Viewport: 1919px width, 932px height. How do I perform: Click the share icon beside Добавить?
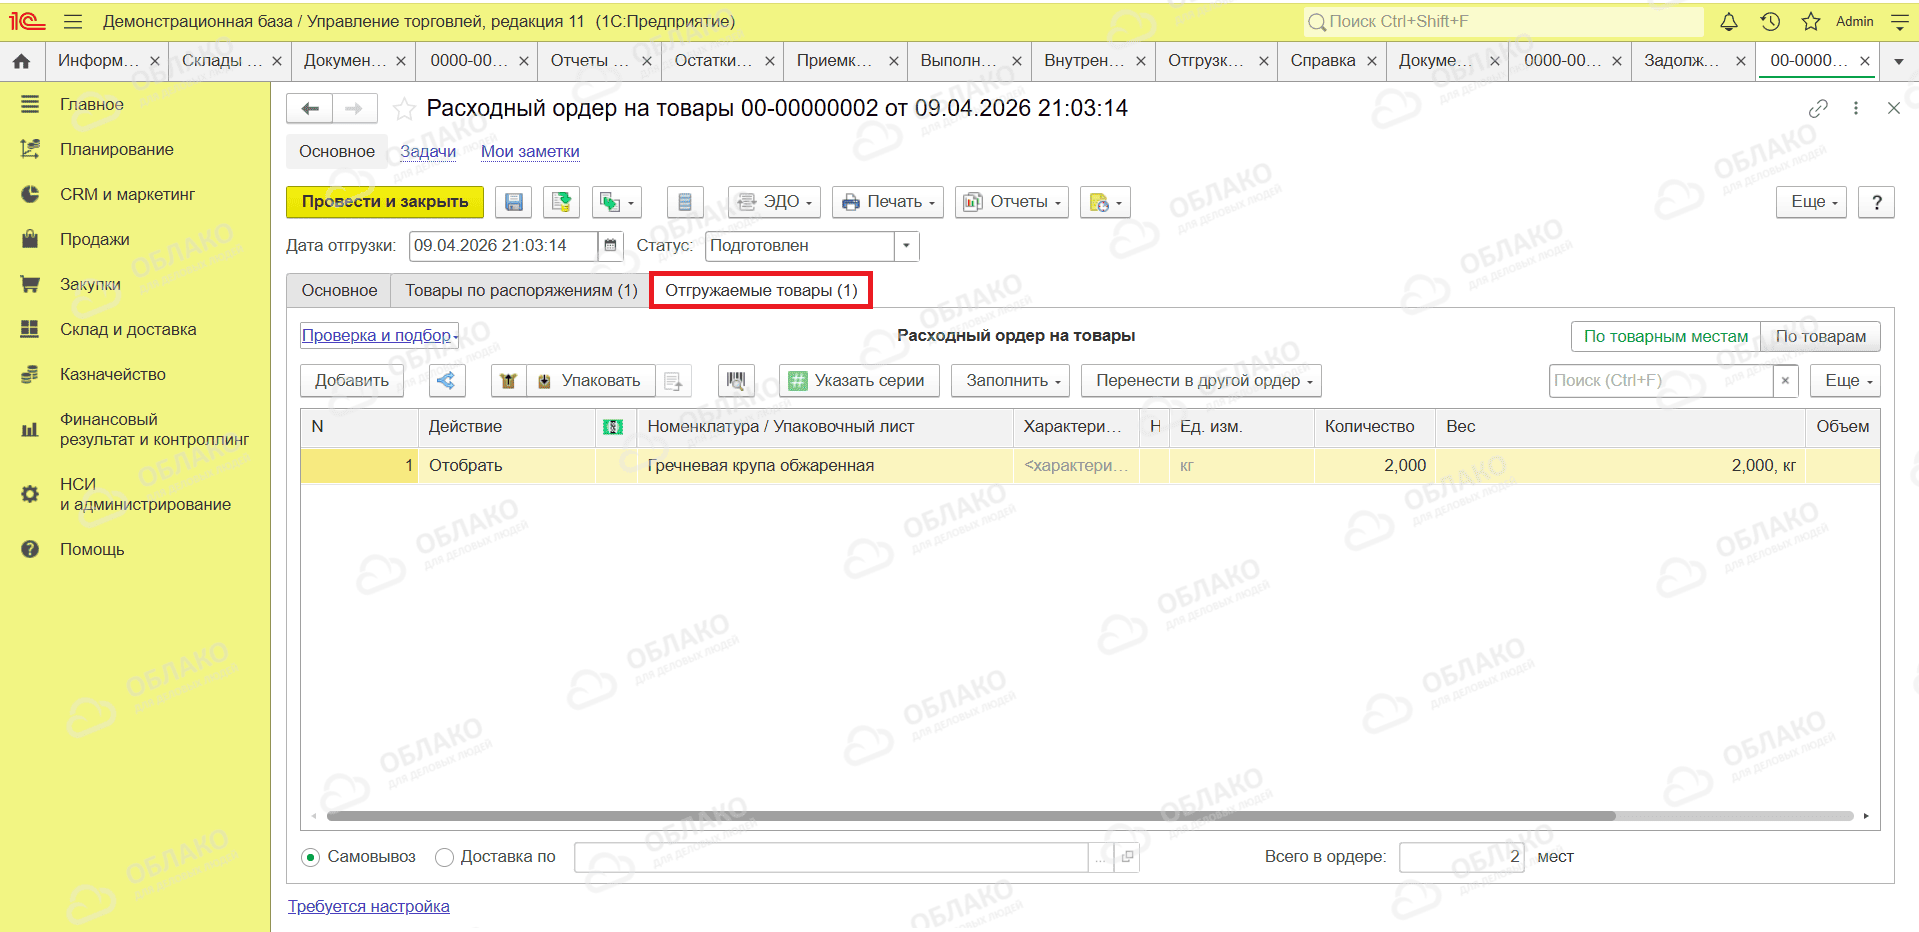coord(446,381)
